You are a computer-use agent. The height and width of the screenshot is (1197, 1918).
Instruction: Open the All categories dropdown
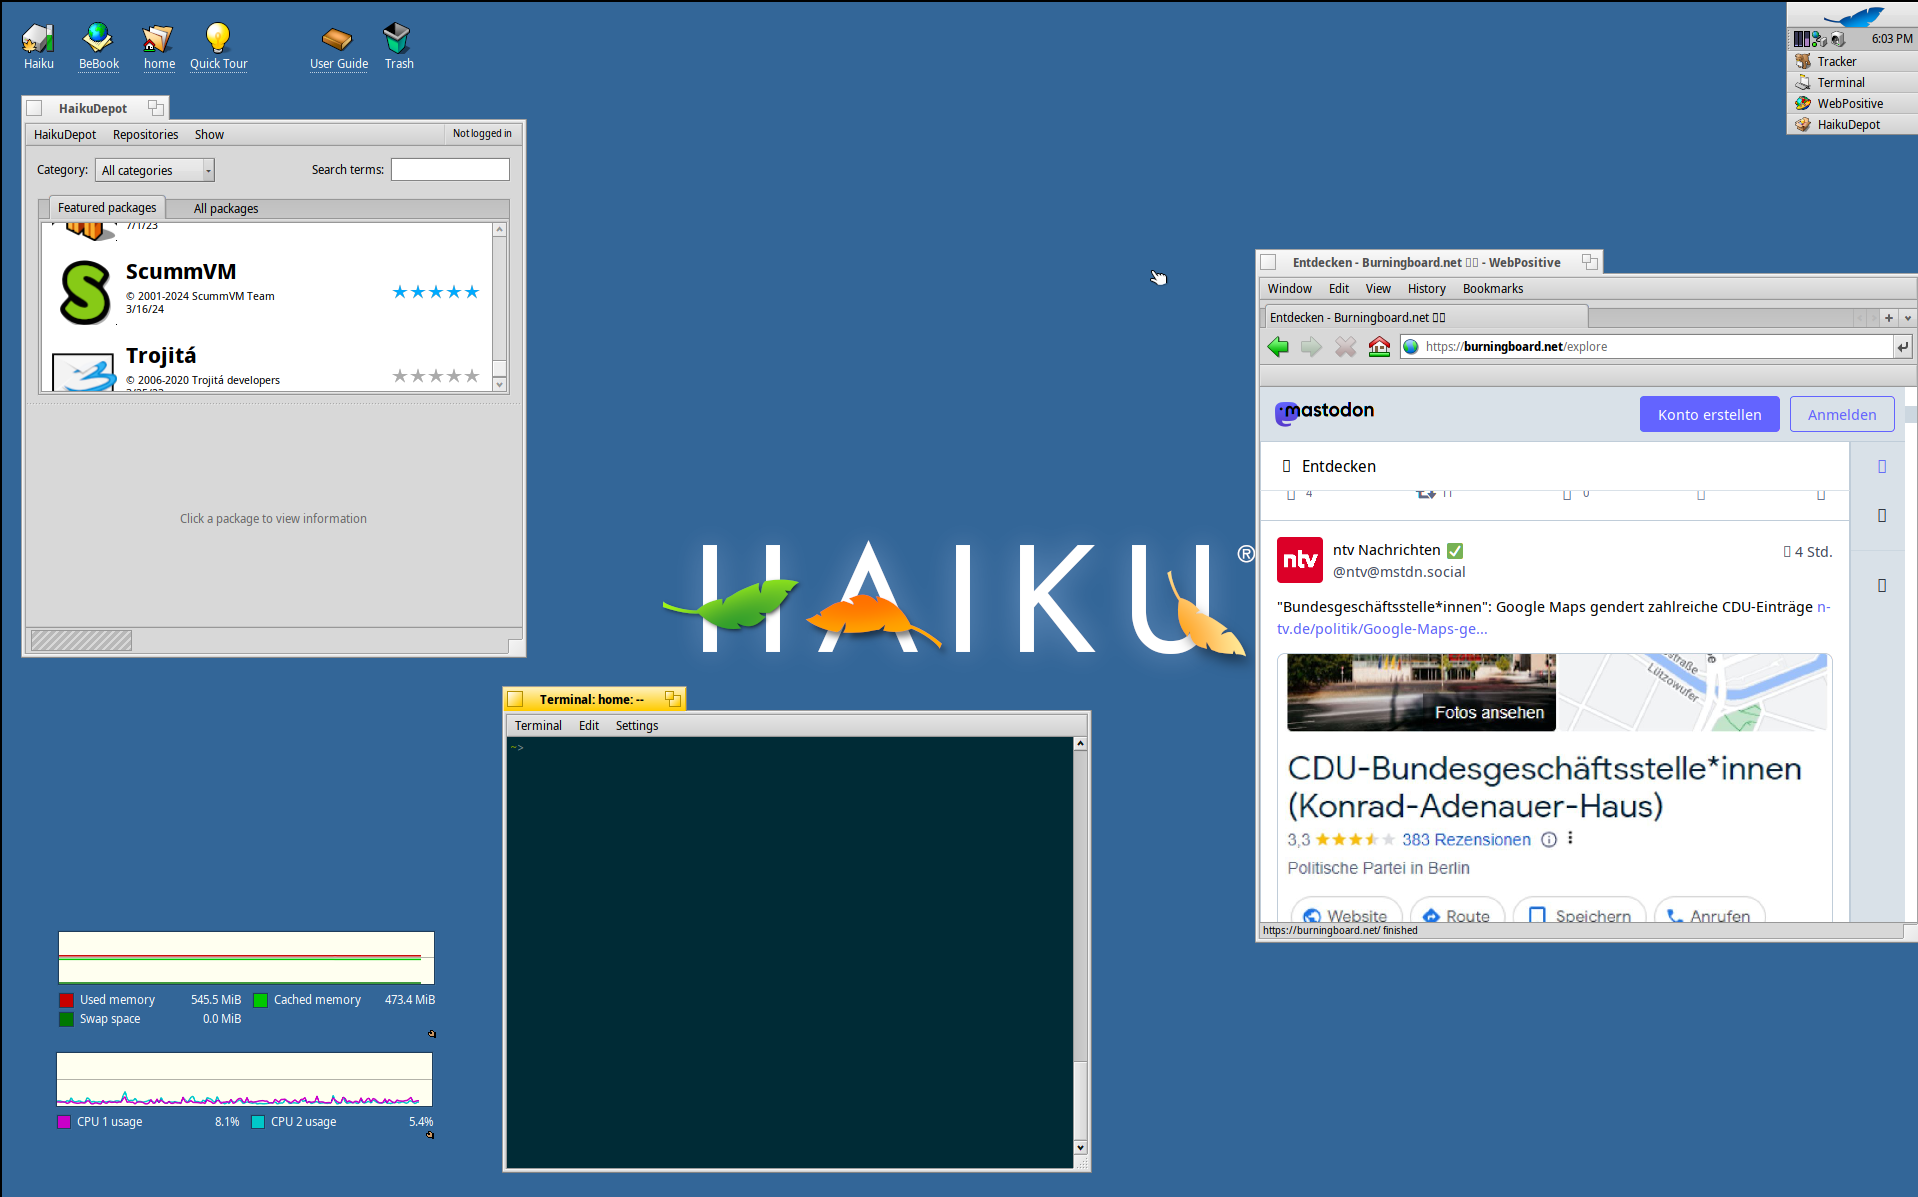tap(155, 171)
